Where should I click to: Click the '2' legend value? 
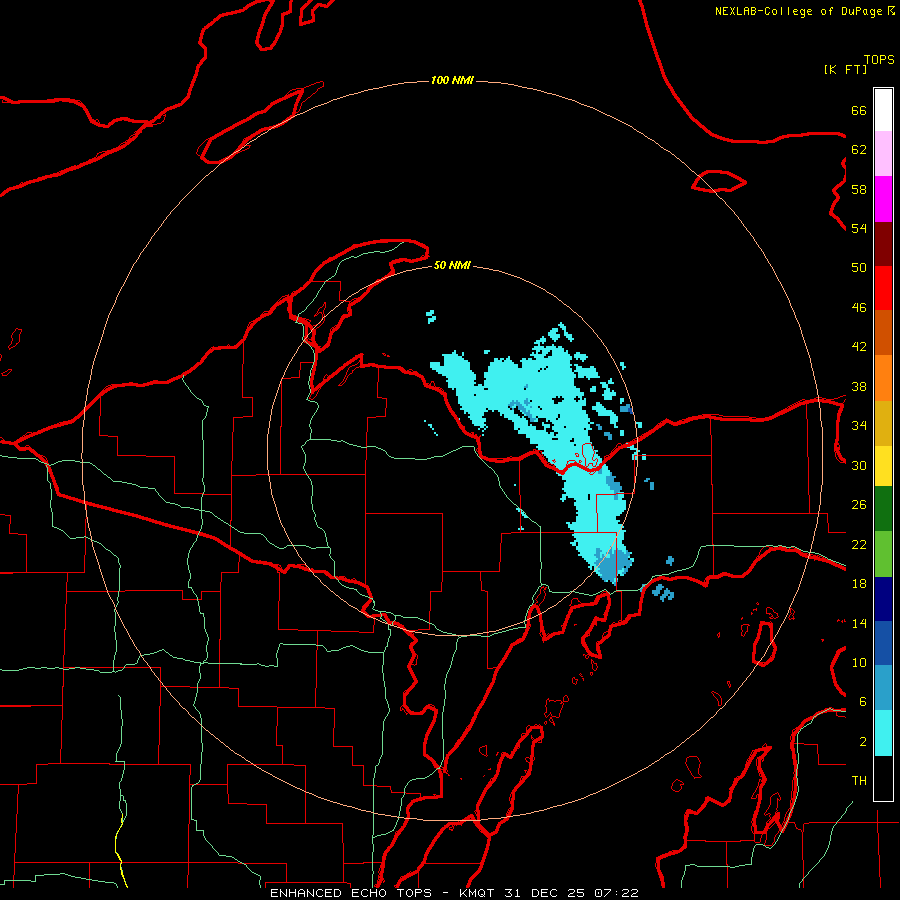[863, 742]
